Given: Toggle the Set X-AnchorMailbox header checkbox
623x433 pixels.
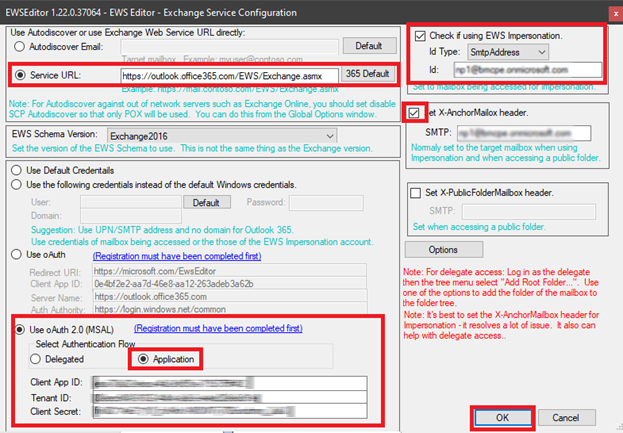Looking at the screenshot, I should pos(415,113).
